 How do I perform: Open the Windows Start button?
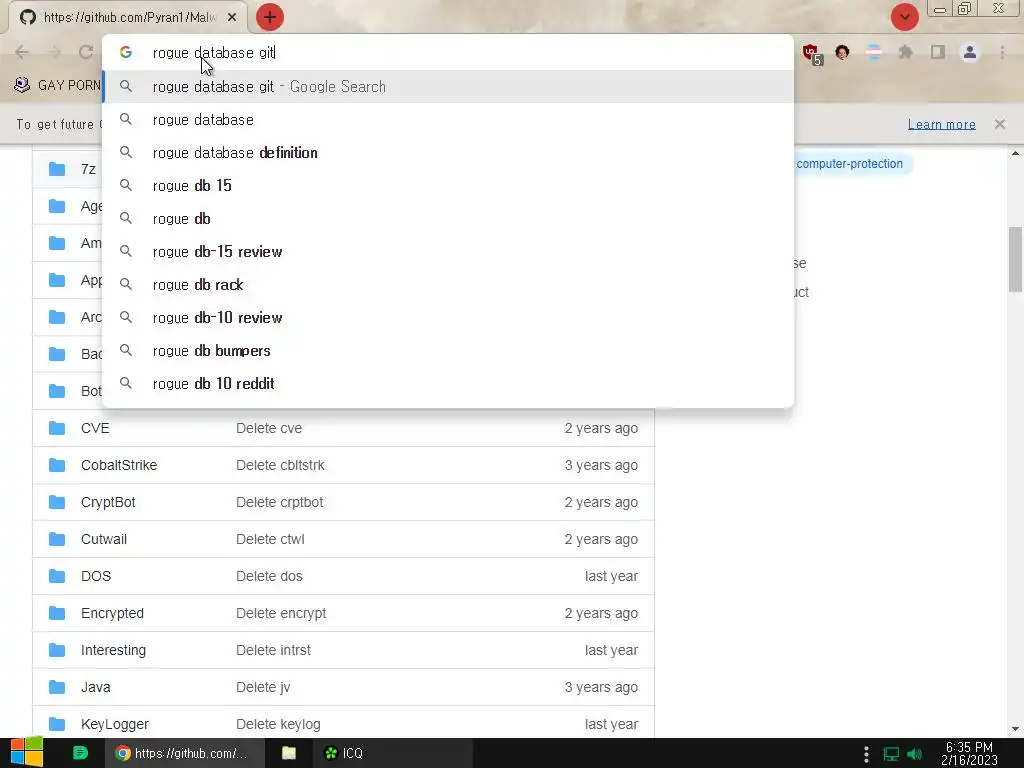(x=27, y=753)
